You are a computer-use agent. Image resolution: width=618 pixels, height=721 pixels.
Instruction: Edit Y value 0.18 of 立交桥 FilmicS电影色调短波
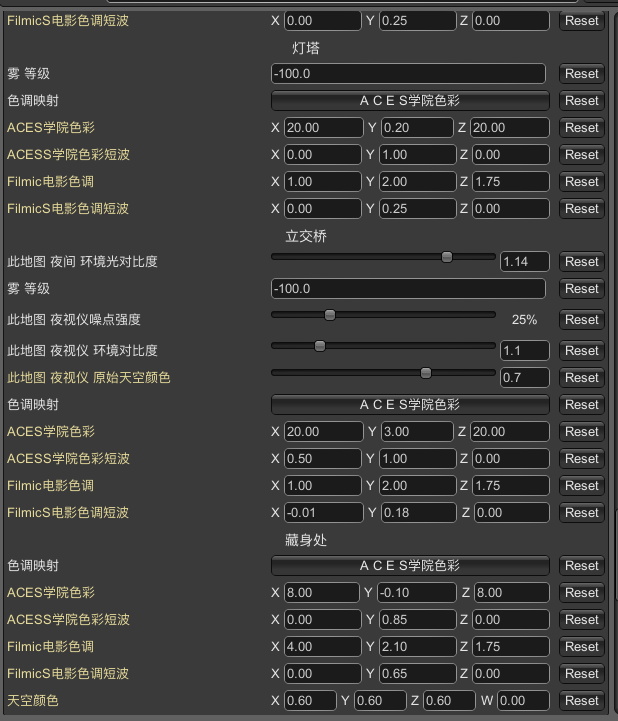[418, 512]
